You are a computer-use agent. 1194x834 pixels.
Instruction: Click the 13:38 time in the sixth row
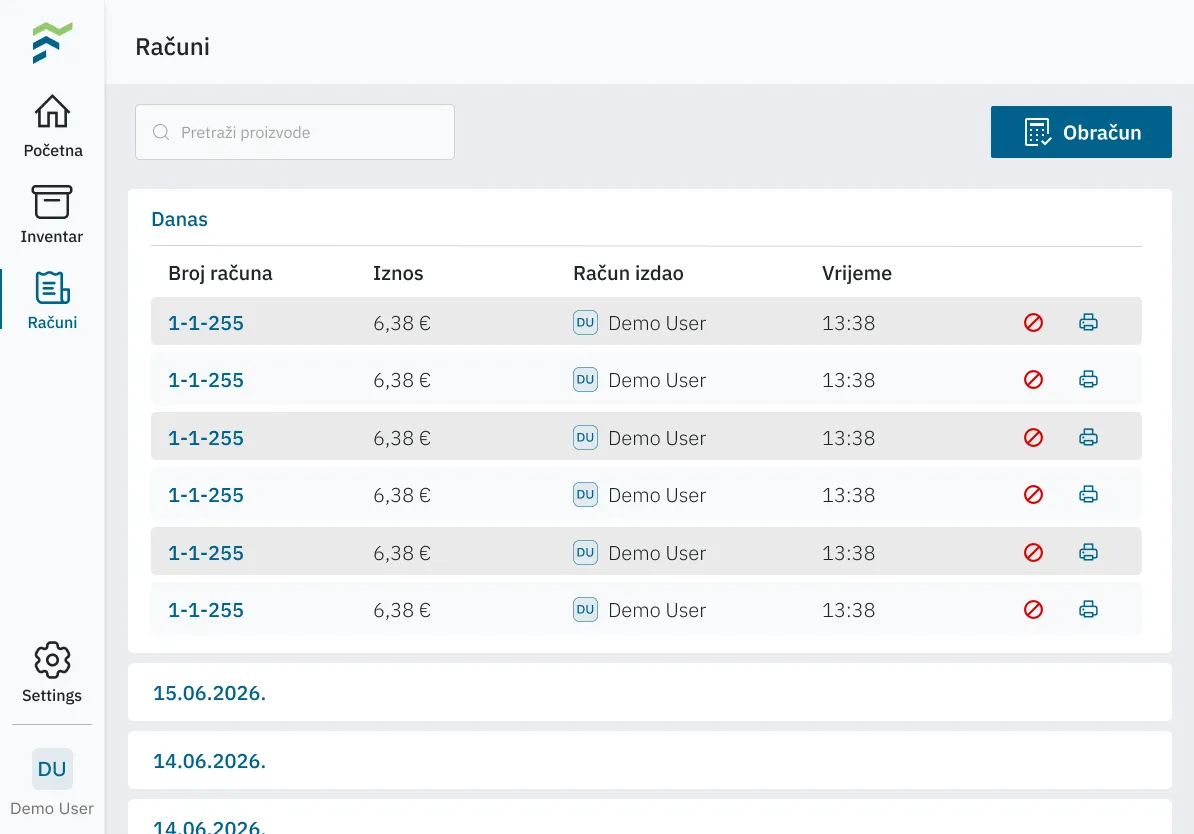click(x=848, y=610)
